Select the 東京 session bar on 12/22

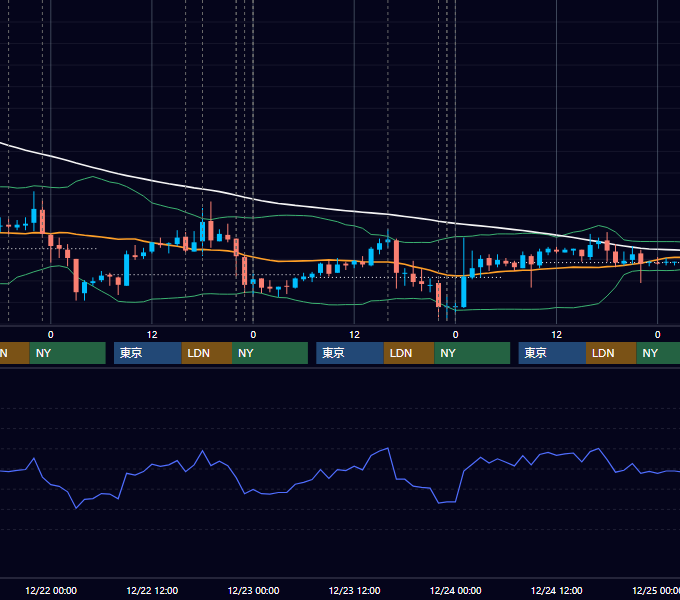coord(147,353)
